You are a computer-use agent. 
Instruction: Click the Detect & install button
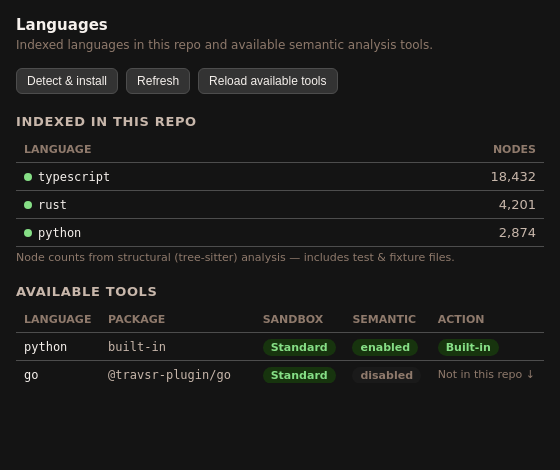tap(67, 81)
